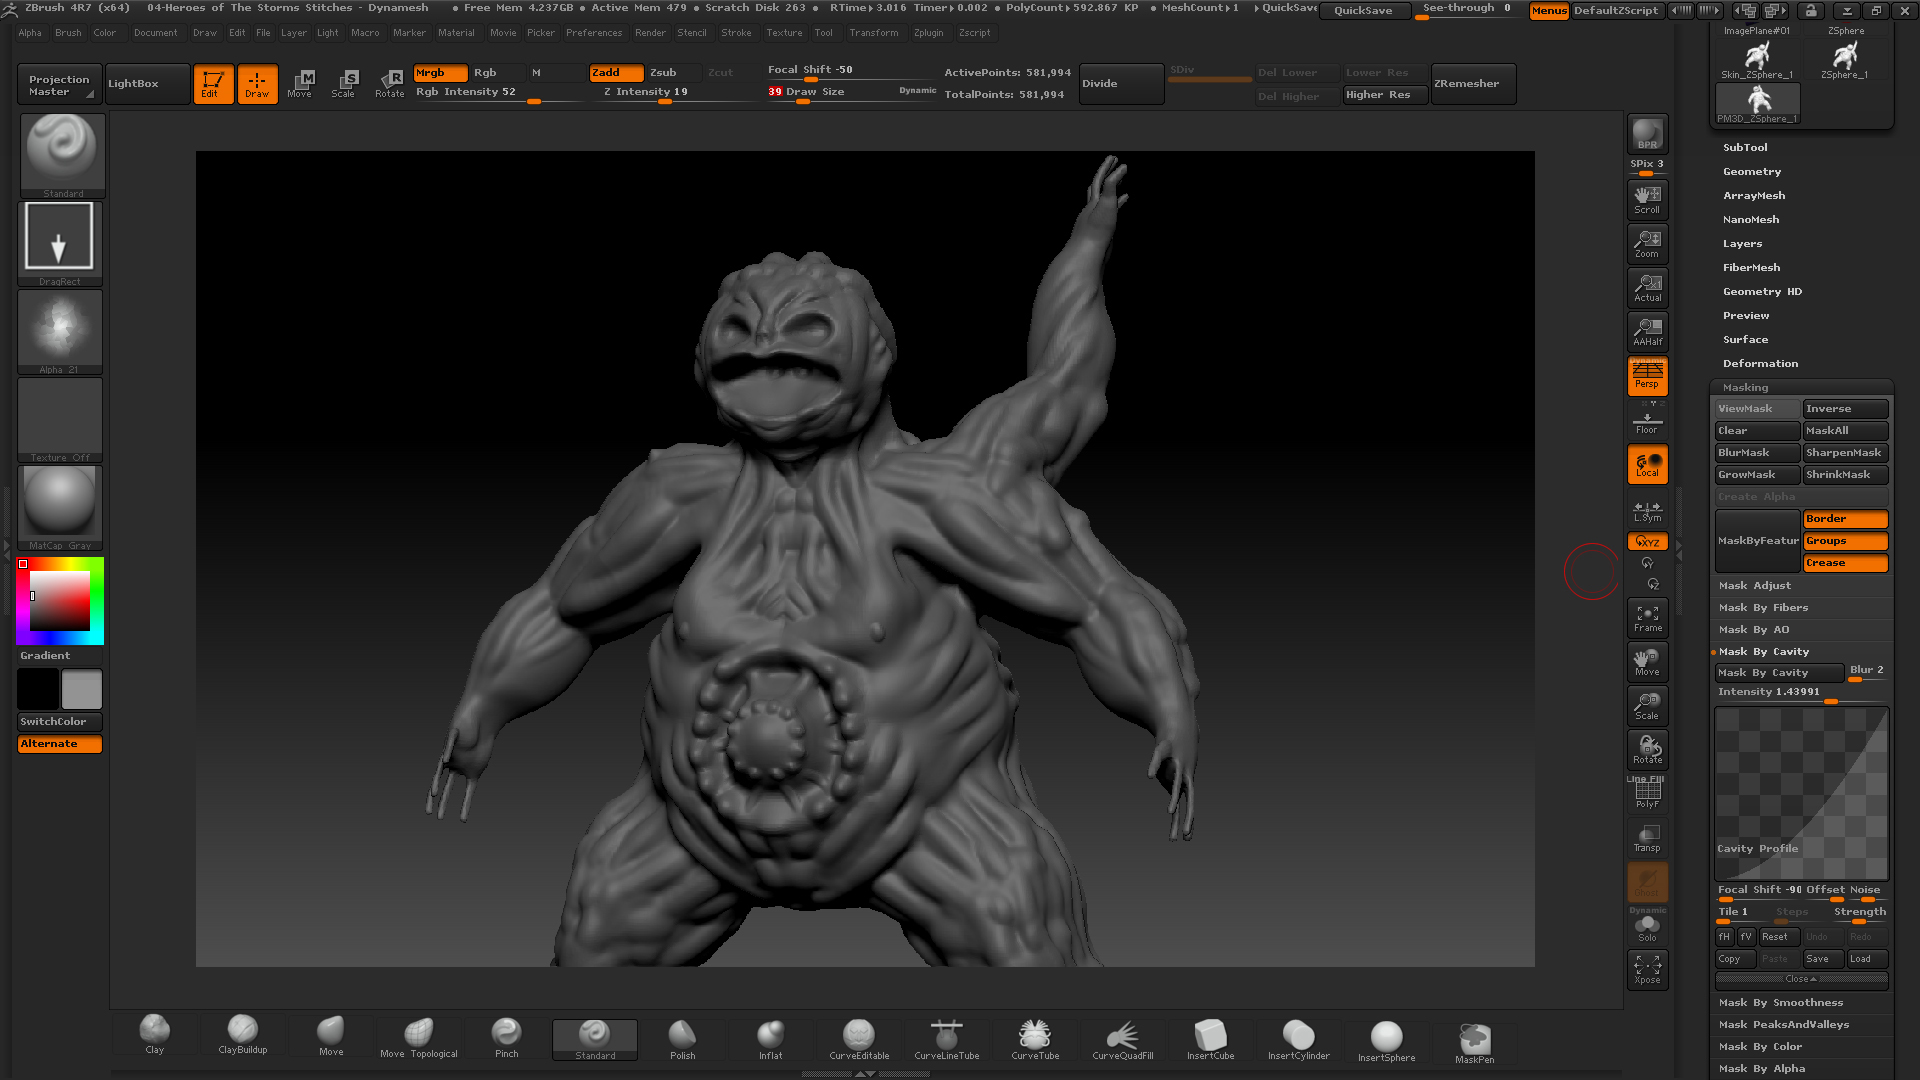Image resolution: width=1920 pixels, height=1080 pixels.
Task: Pick the InsertCylinder brush
Action: (1299, 1037)
